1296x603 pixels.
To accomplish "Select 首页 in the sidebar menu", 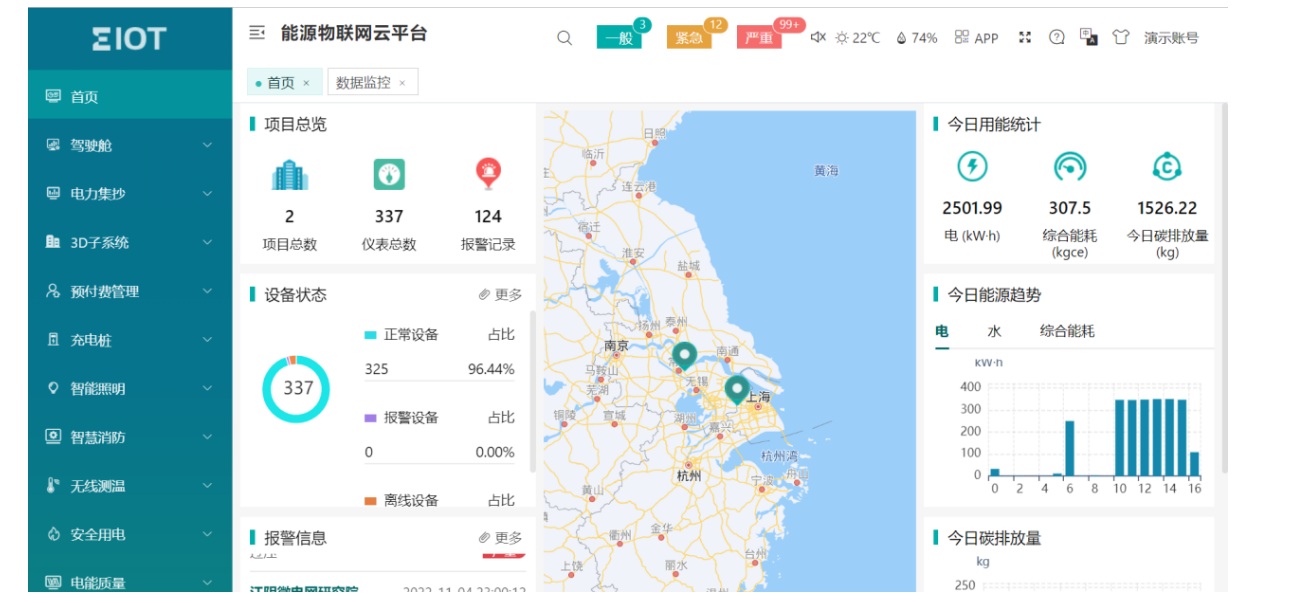I will 130,96.
